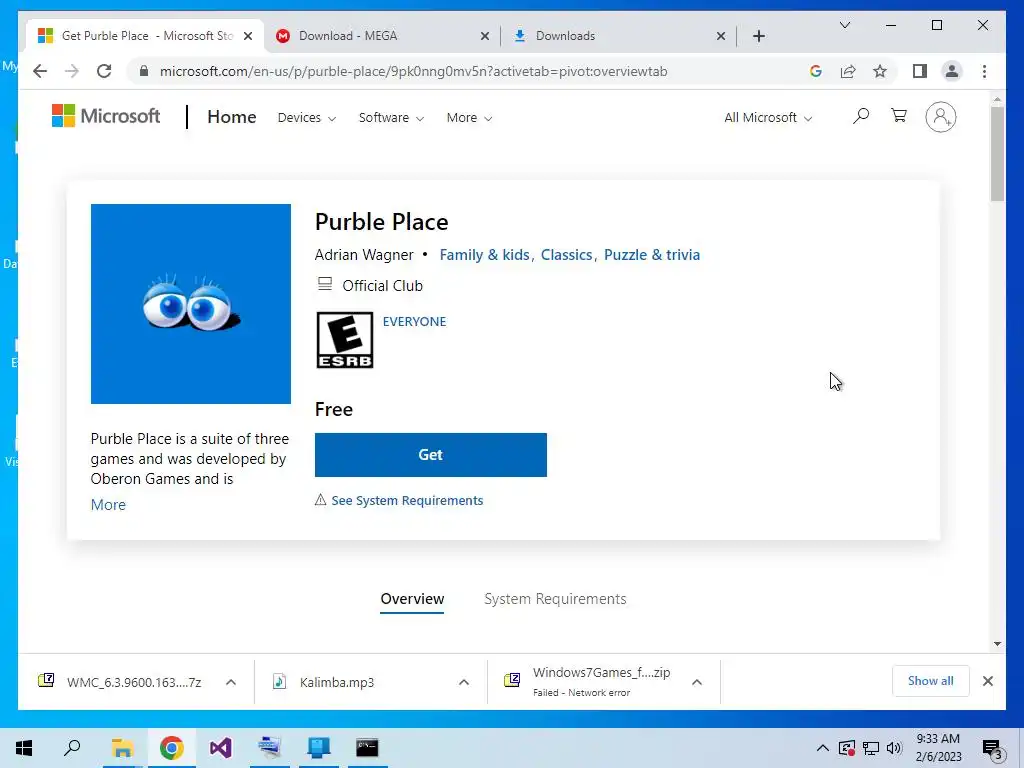The image size is (1024, 768).
Task: Click the page vertical scrollbar thumb
Action: coord(997,153)
